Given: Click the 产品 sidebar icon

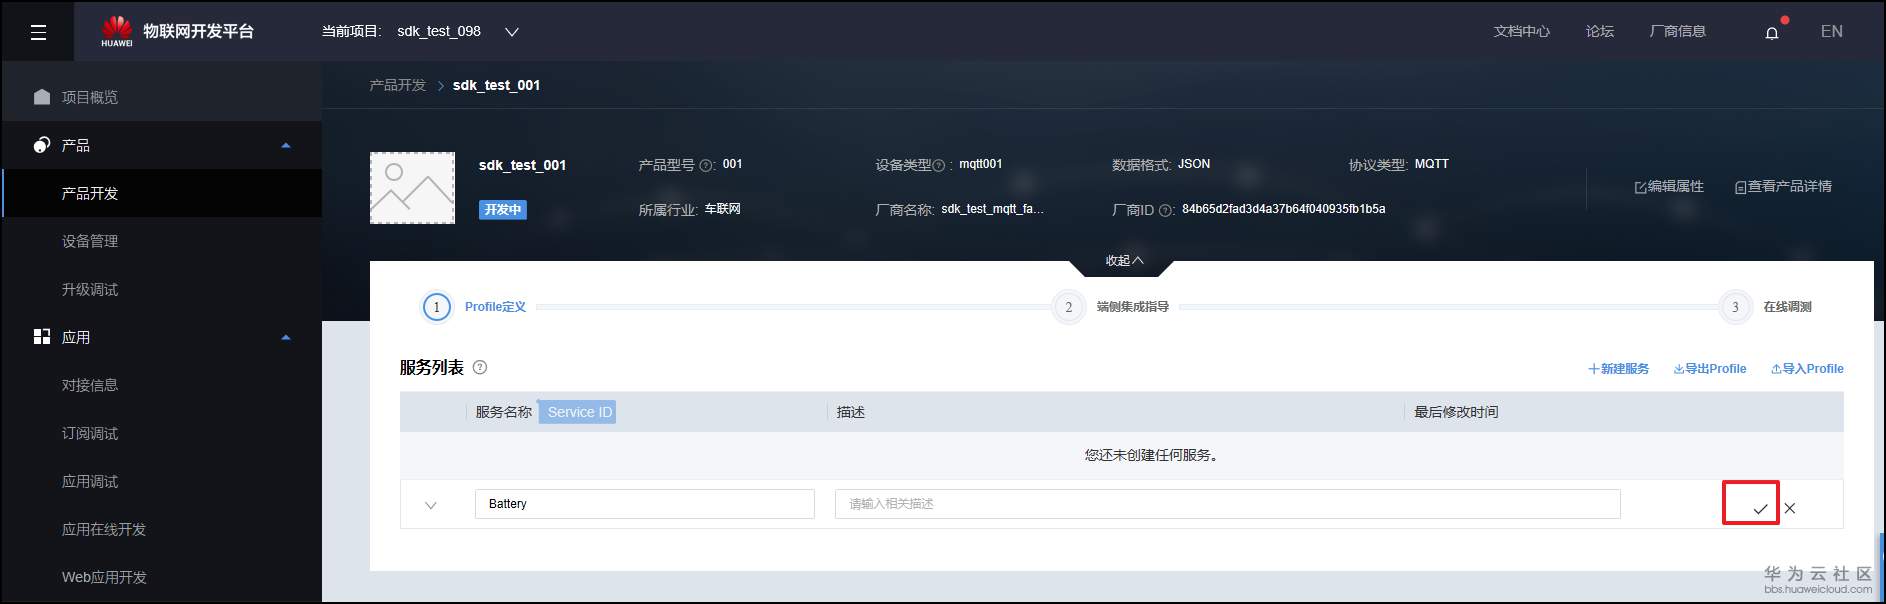Looking at the screenshot, I should 41,145.
